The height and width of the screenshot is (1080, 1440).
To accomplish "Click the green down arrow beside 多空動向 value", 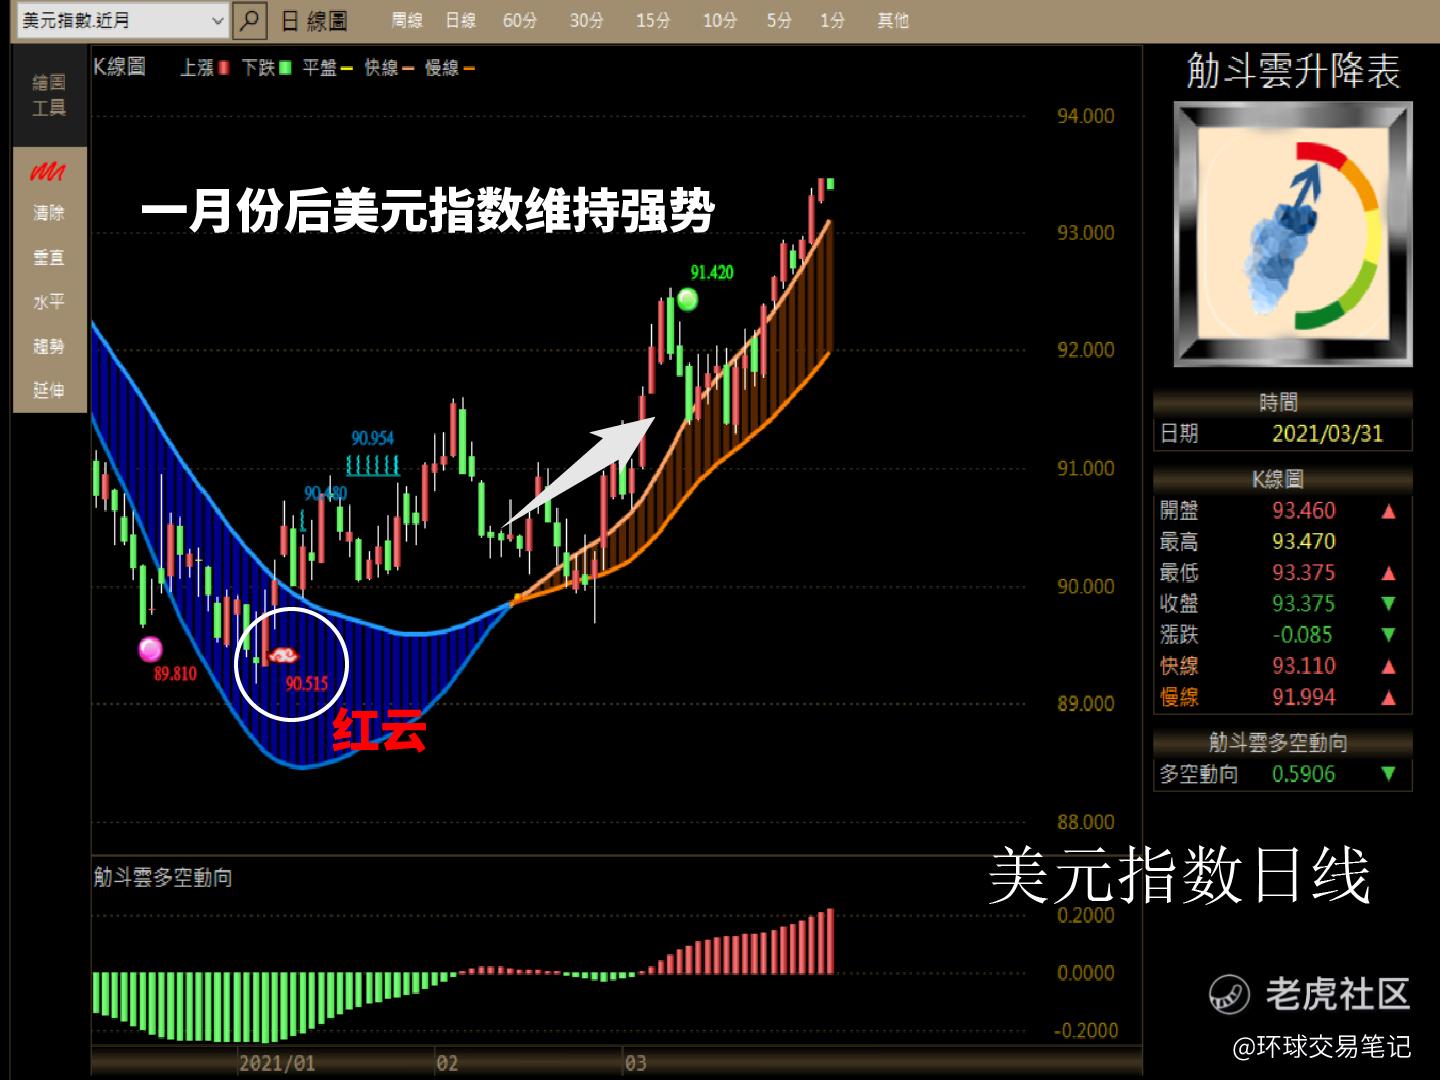I will click(1388, 774).
